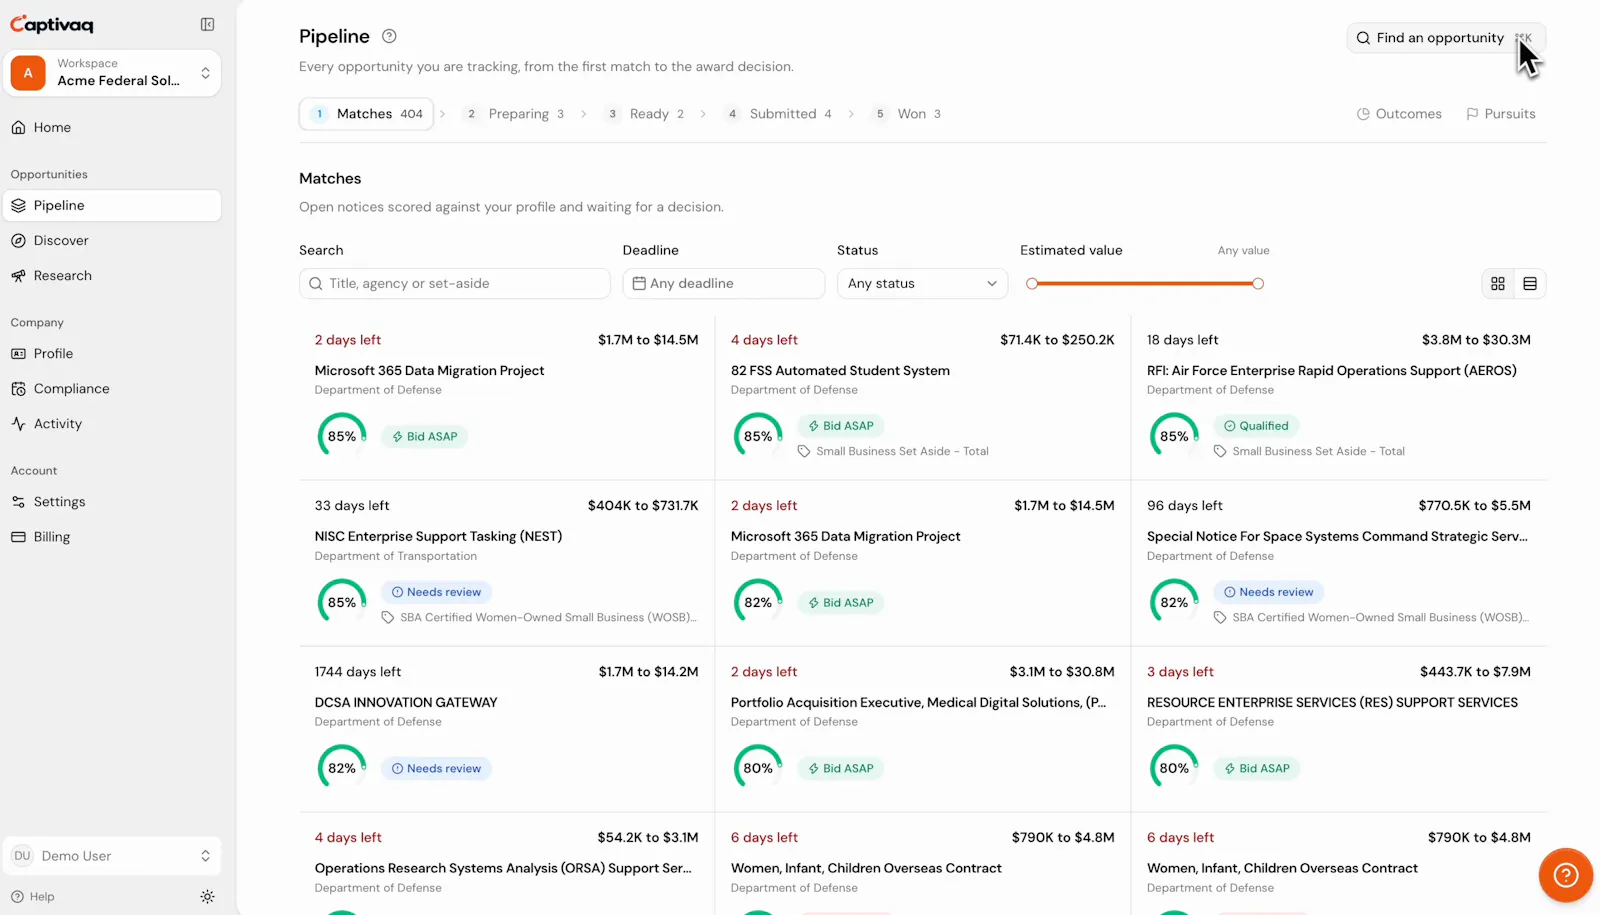Click the Compliance shield icon
The image size is (1600, 915).
(18, 389)
